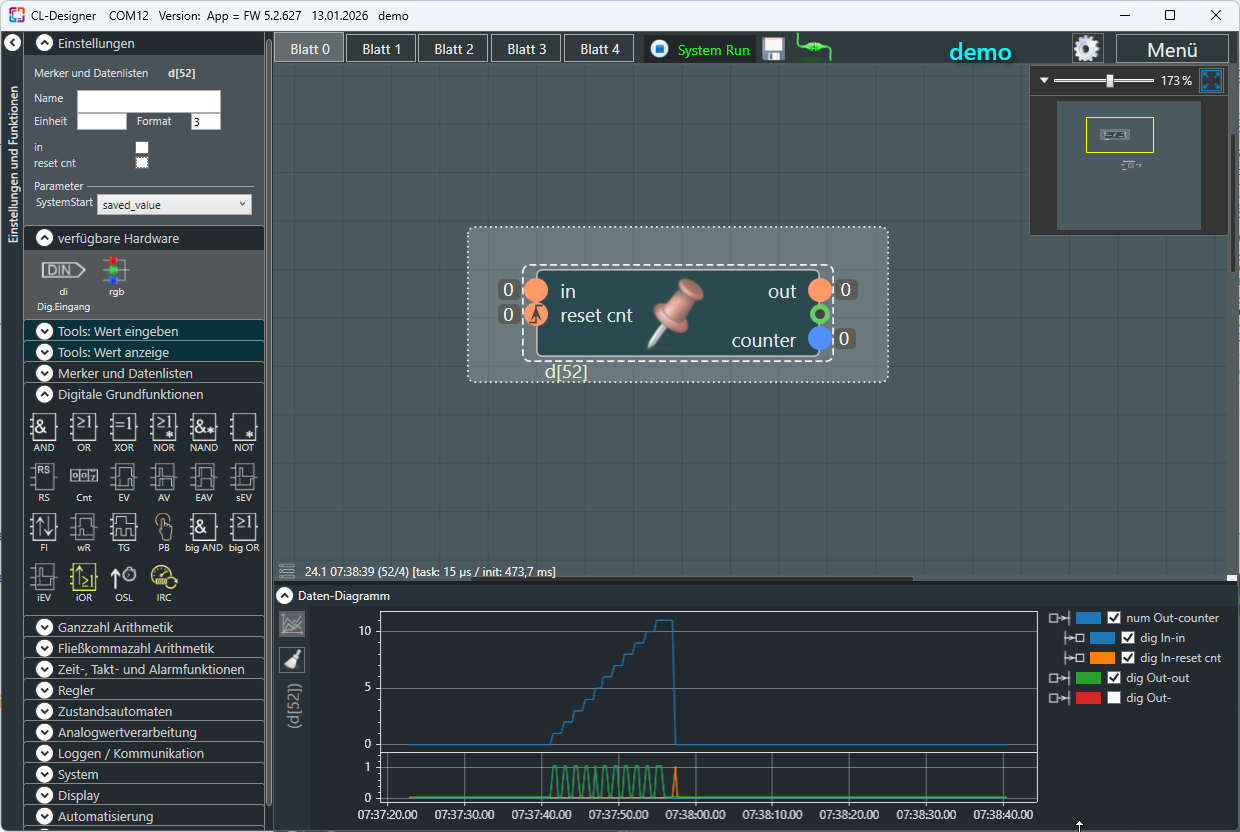
Task: Click the zoom slider handle
Action: [x=1110, y=81]
